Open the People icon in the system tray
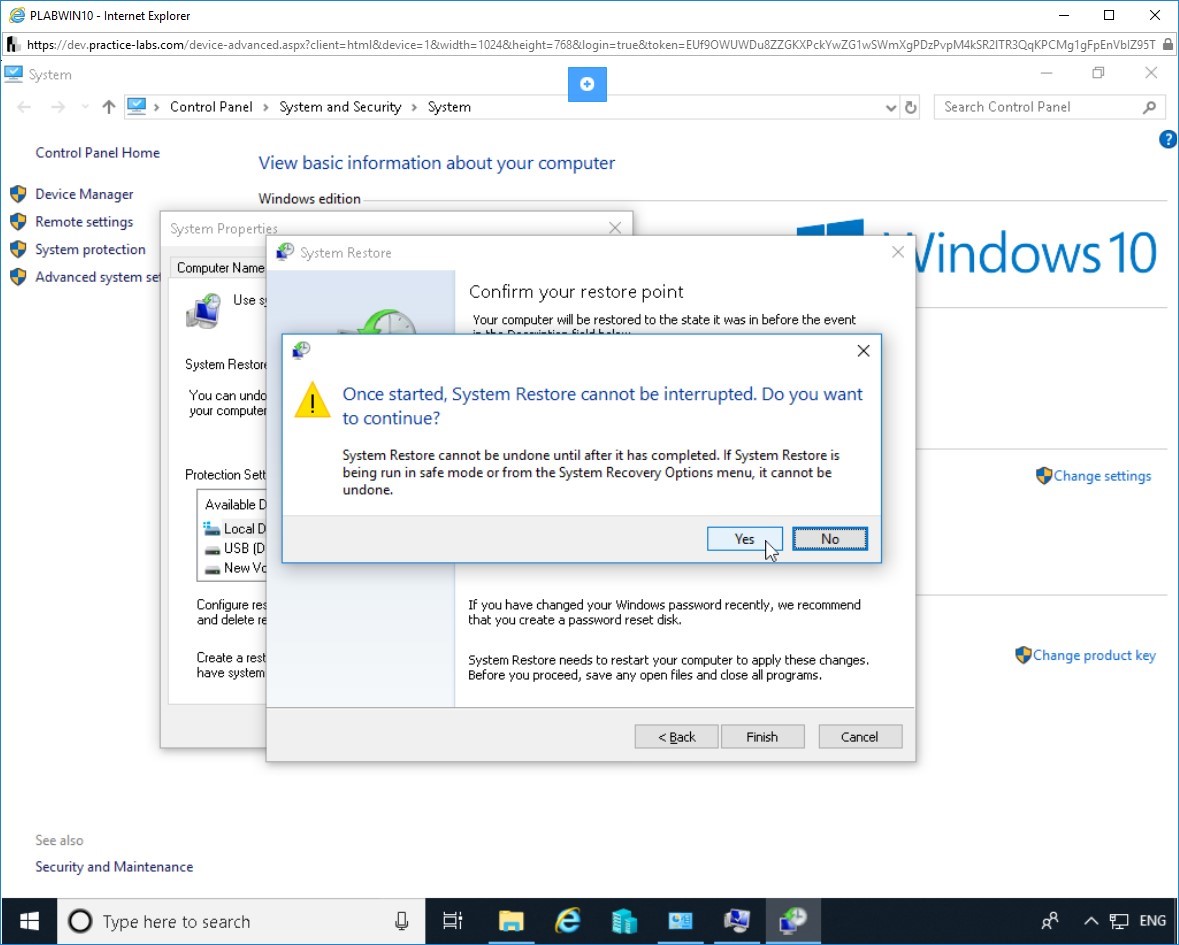The image size is (1179, 945). point(1050,921)
